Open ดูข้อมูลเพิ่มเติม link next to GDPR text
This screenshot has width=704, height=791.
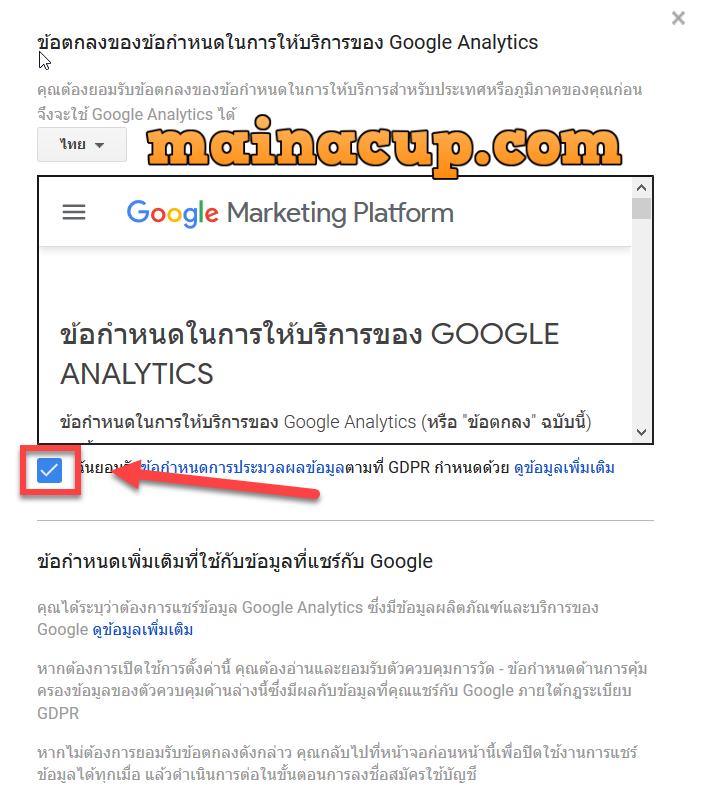[564, 468]
